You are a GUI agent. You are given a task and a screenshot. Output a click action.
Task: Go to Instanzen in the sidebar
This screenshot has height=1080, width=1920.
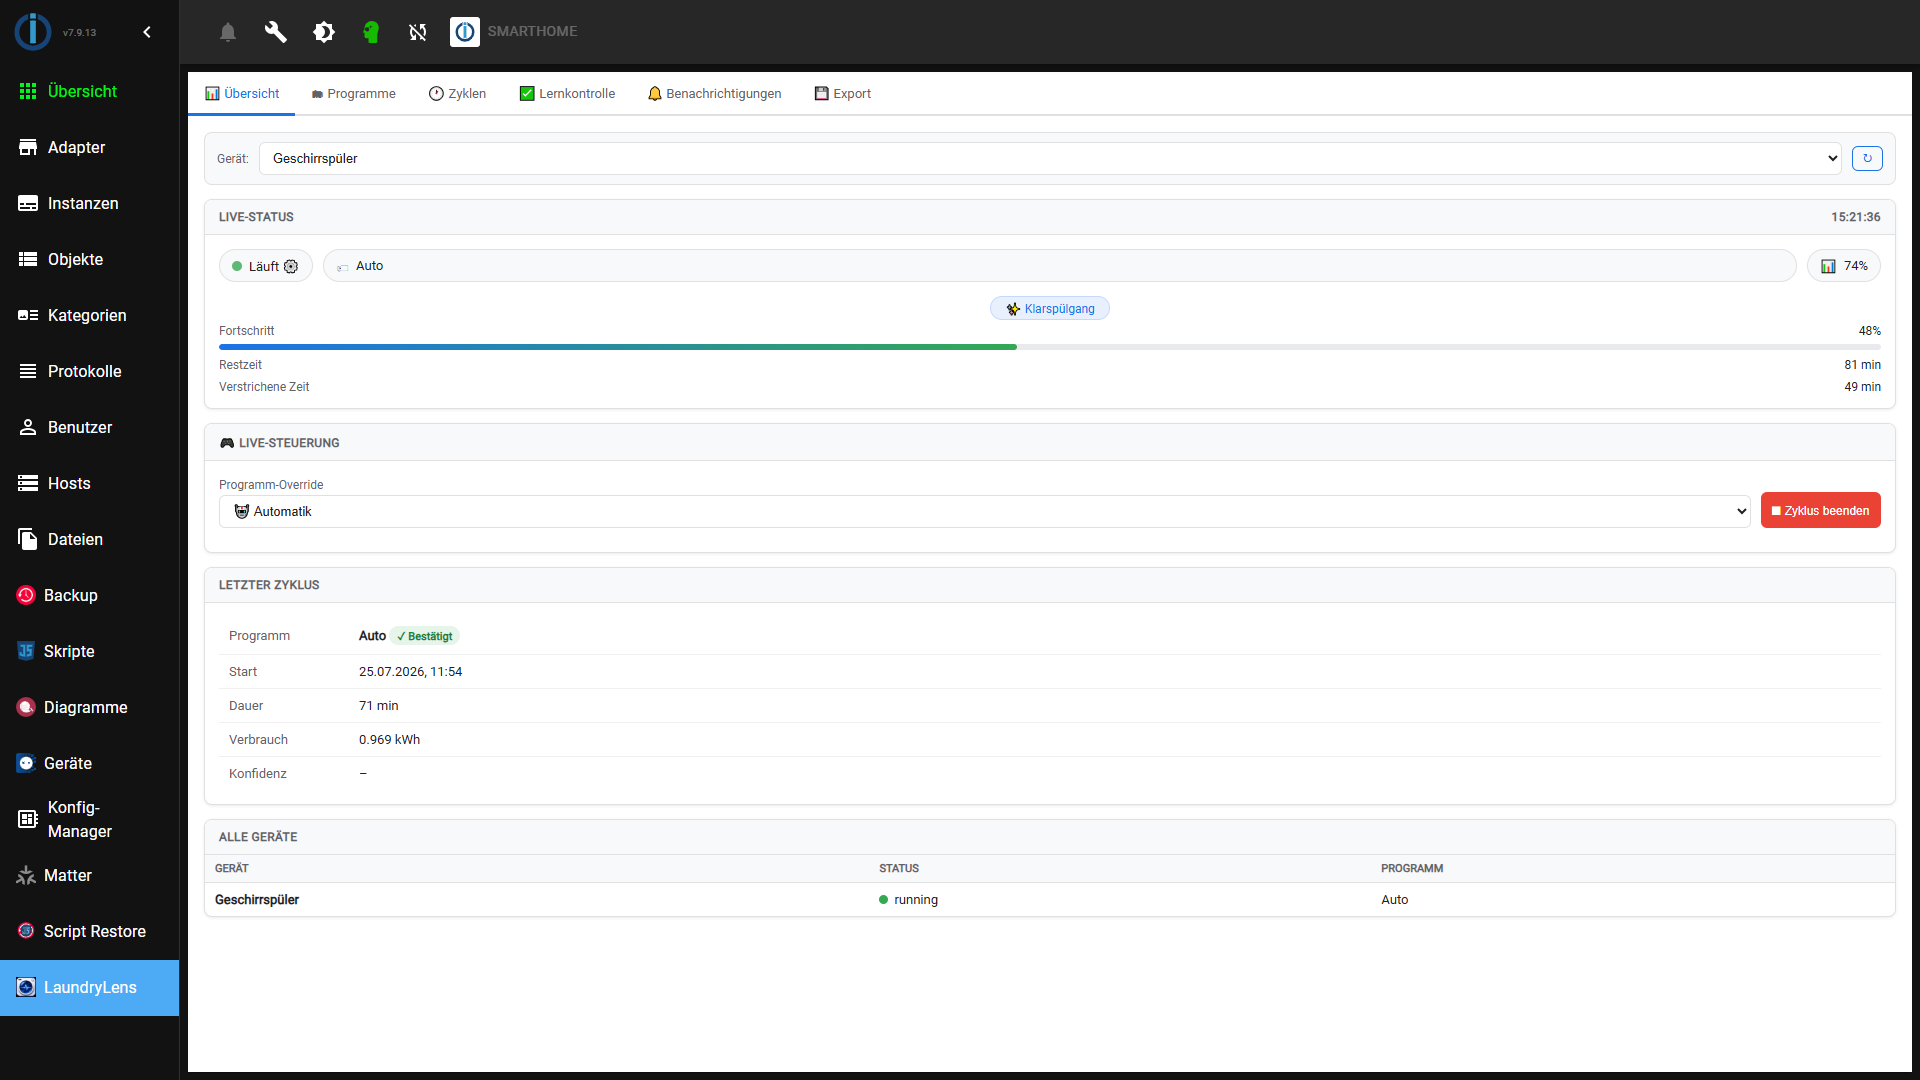90,203
